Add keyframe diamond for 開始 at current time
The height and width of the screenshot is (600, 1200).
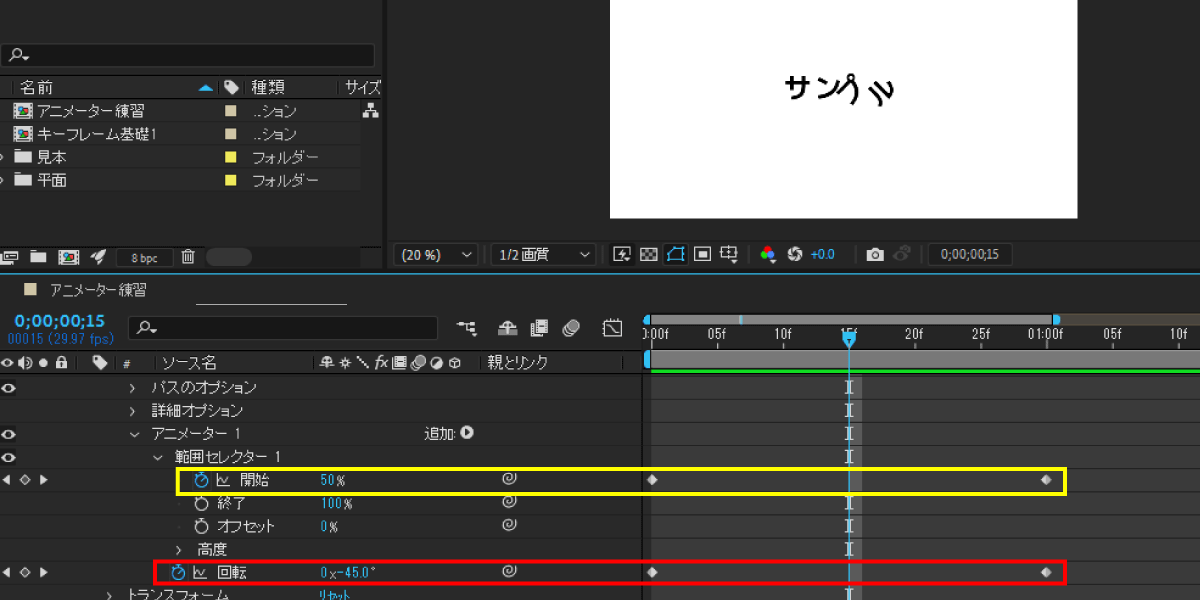[25, 480]
